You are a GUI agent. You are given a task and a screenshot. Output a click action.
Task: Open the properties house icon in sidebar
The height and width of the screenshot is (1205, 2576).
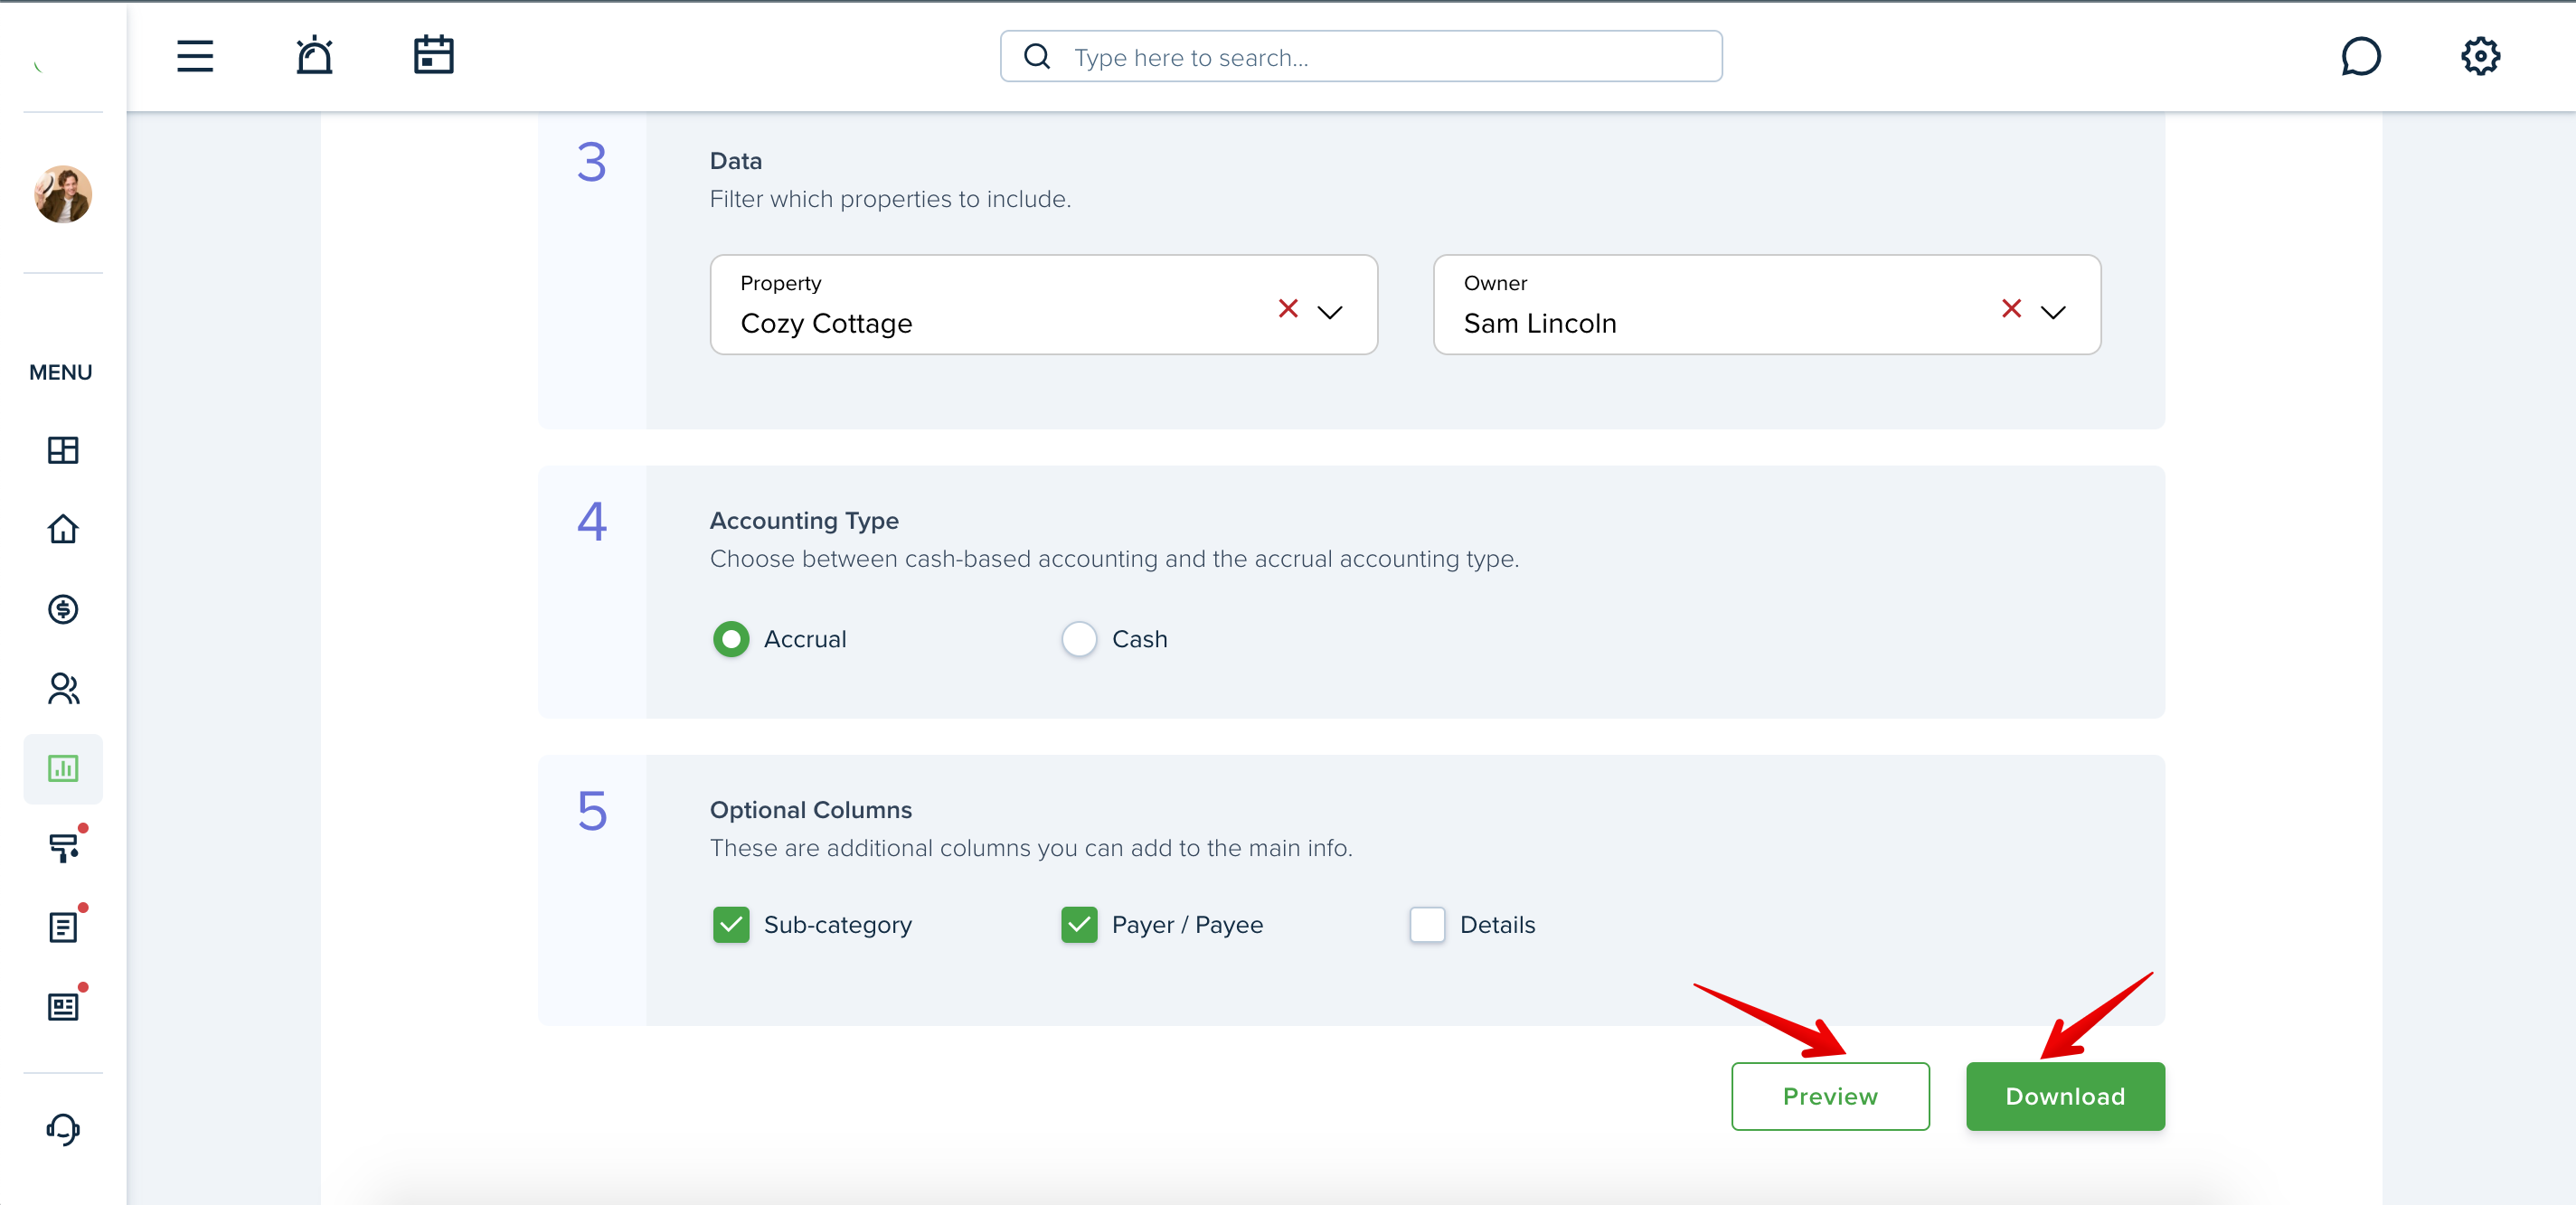pyautogui.click(x=63, y=529)
